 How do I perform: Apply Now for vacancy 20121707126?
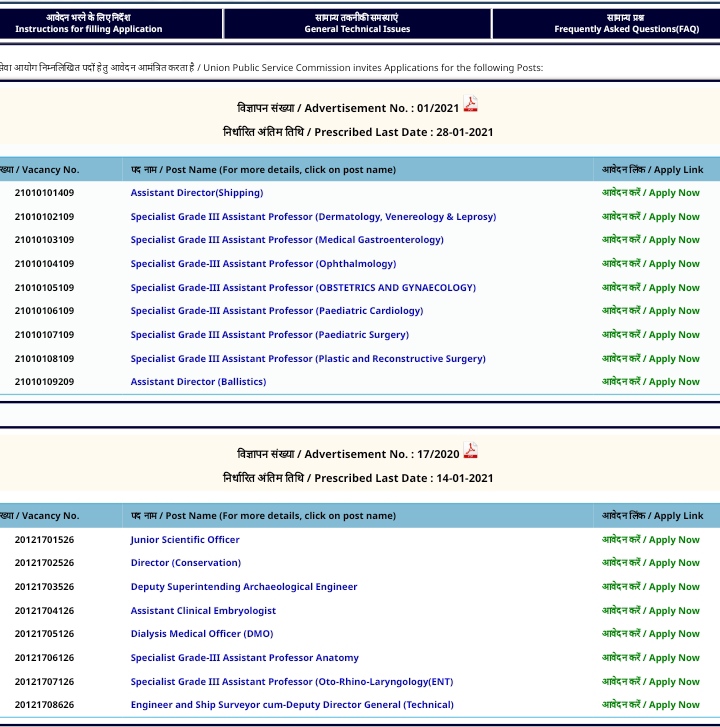[651, 682]
